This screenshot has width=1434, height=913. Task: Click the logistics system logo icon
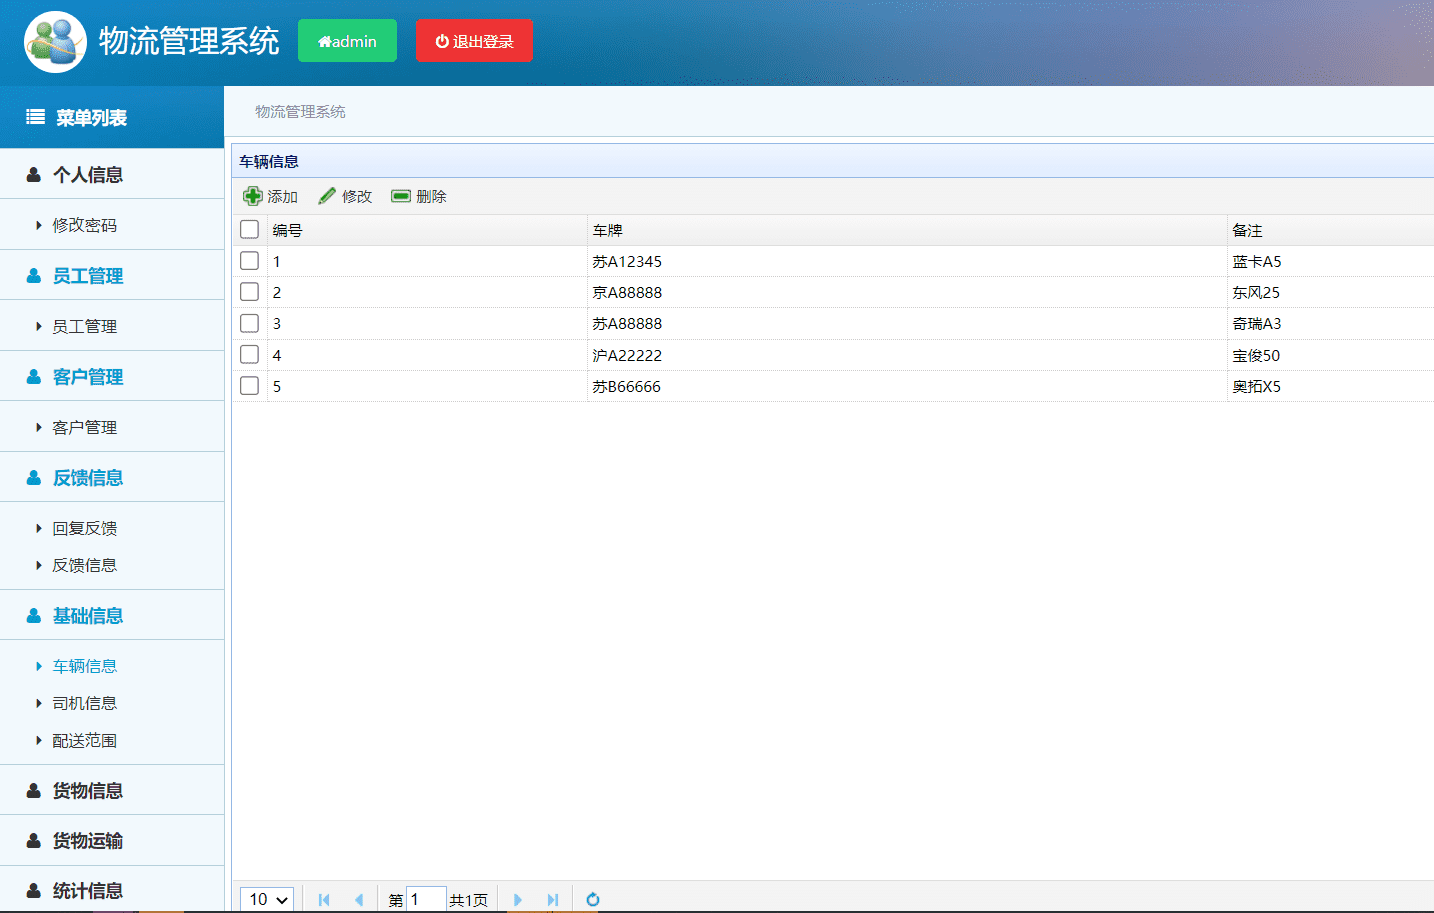point(55,42)
